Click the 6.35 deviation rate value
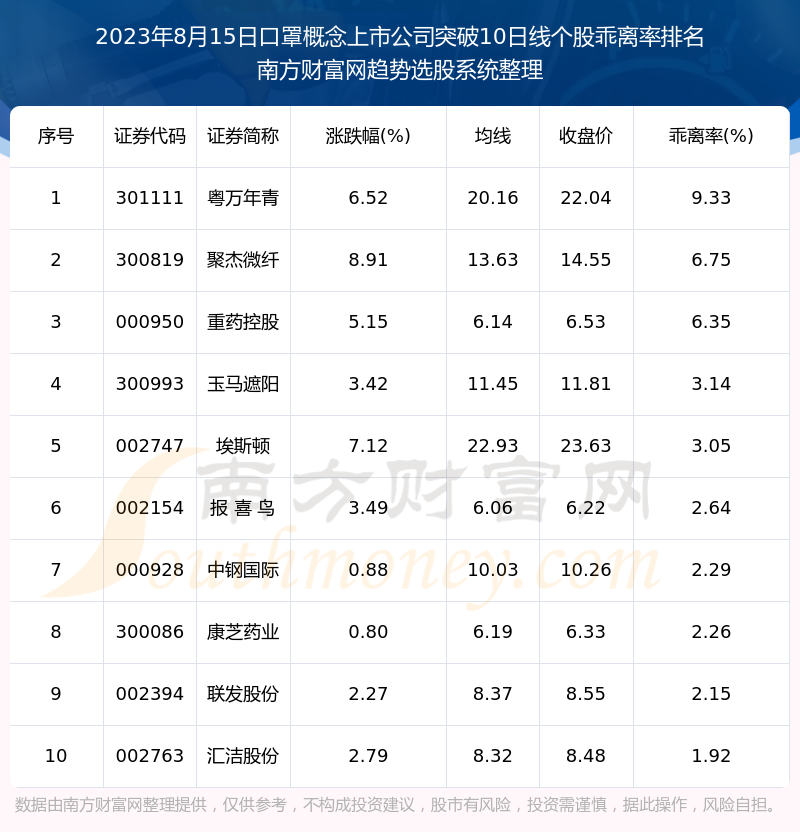This screenshot has width=800, height=832. click(x=711, y=322)
